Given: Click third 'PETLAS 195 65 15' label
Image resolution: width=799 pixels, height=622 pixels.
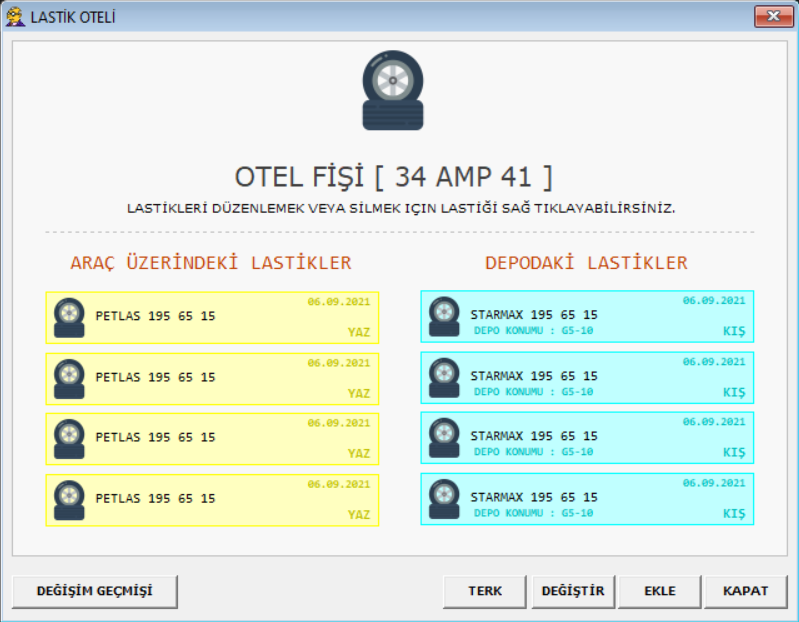Looking at the screenshot, I should click(x=155, y=437).
